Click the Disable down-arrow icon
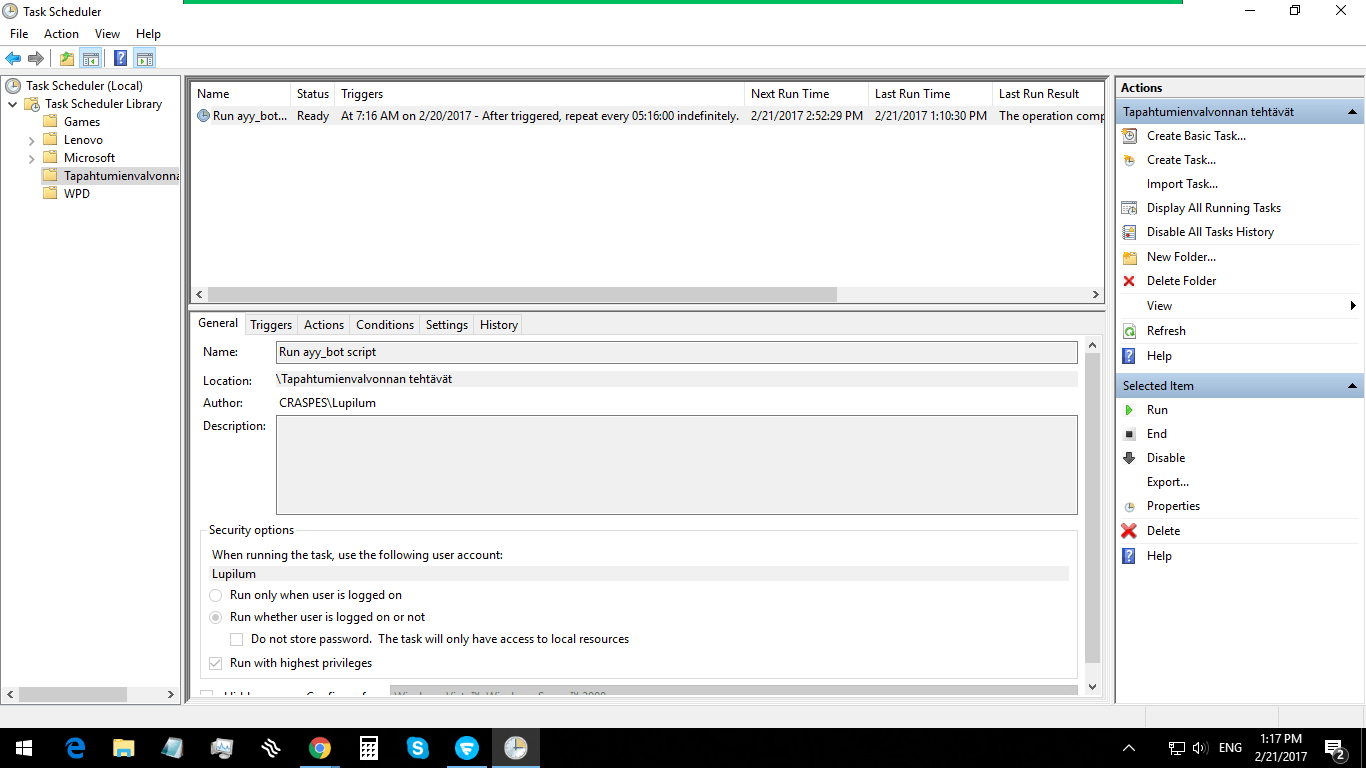 coord(1129,458)
